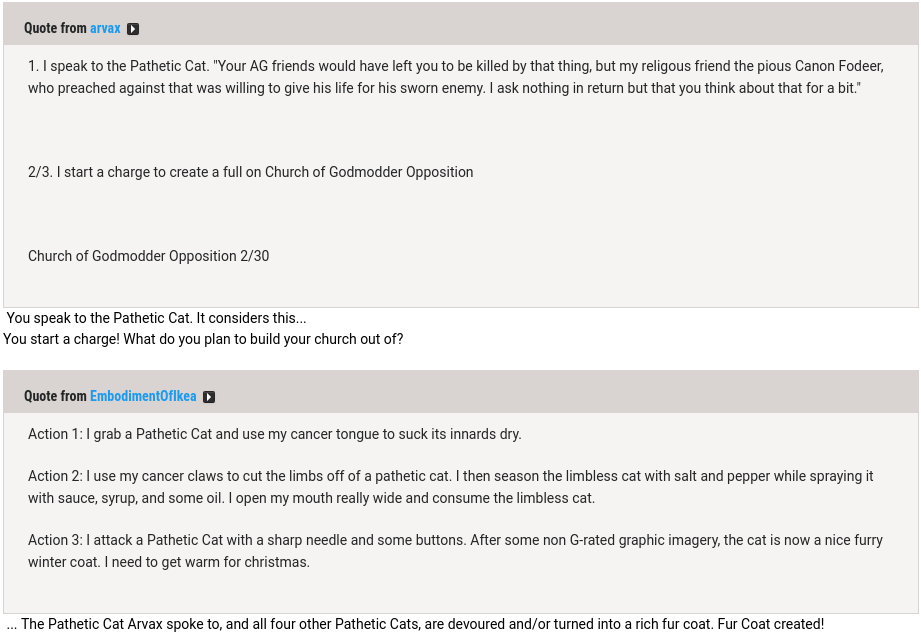Click the "Action 2" cancer claws paragraph
The image size is (921, 637).
[450, 487]
